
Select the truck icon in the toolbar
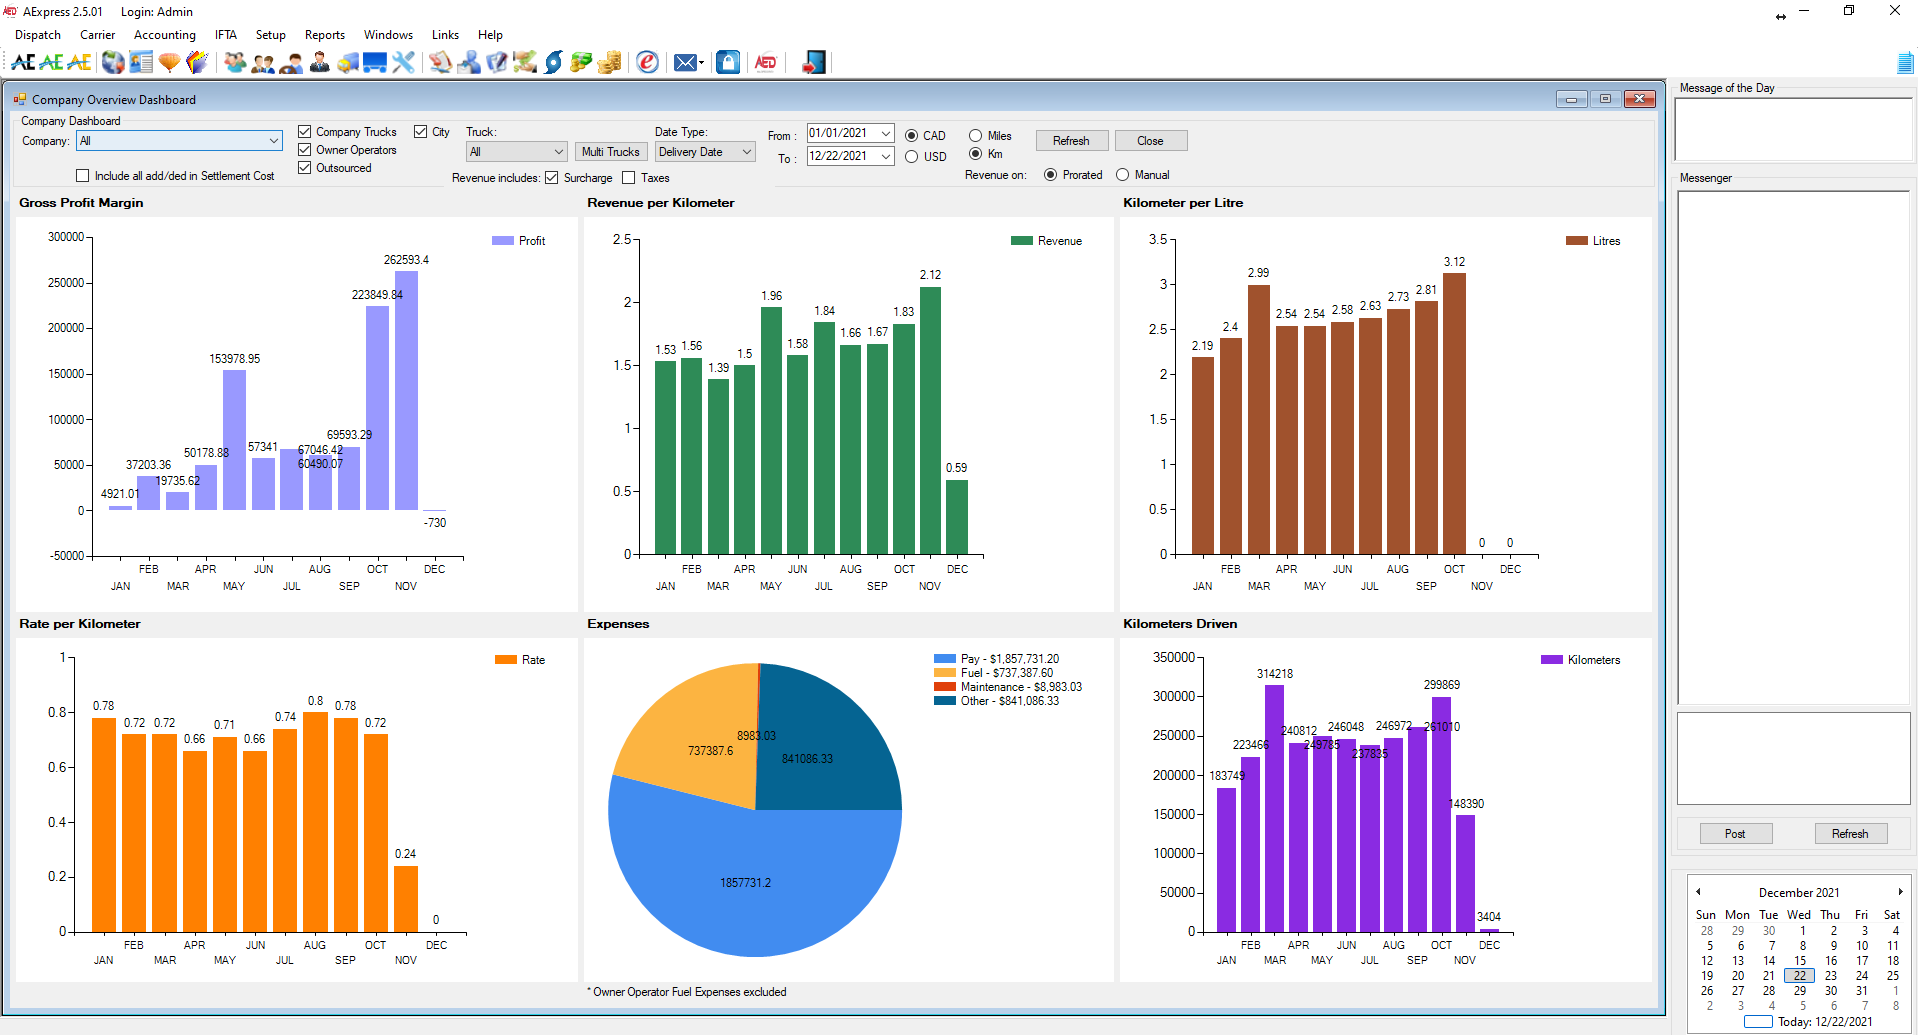point(347,62)
